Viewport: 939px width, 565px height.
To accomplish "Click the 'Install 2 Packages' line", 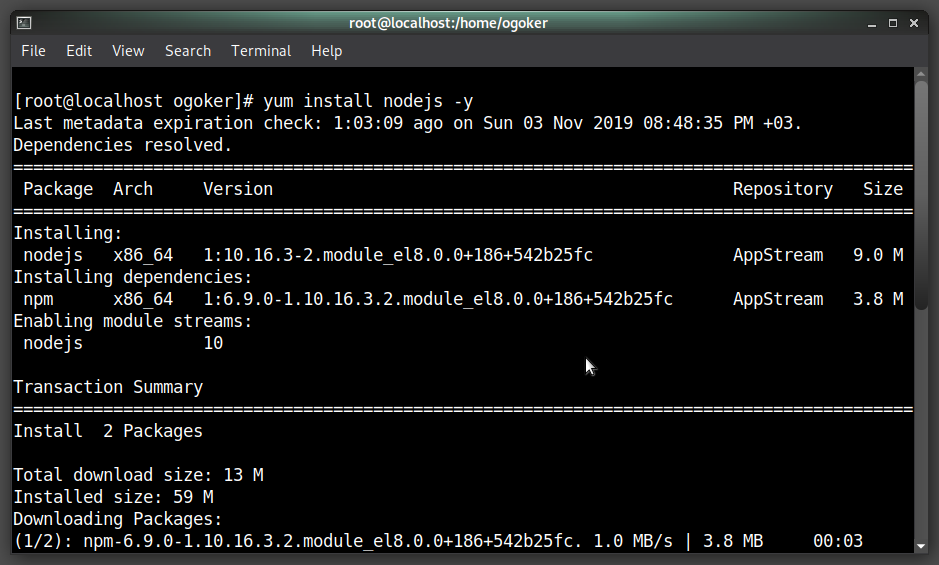I will [108, 431].
